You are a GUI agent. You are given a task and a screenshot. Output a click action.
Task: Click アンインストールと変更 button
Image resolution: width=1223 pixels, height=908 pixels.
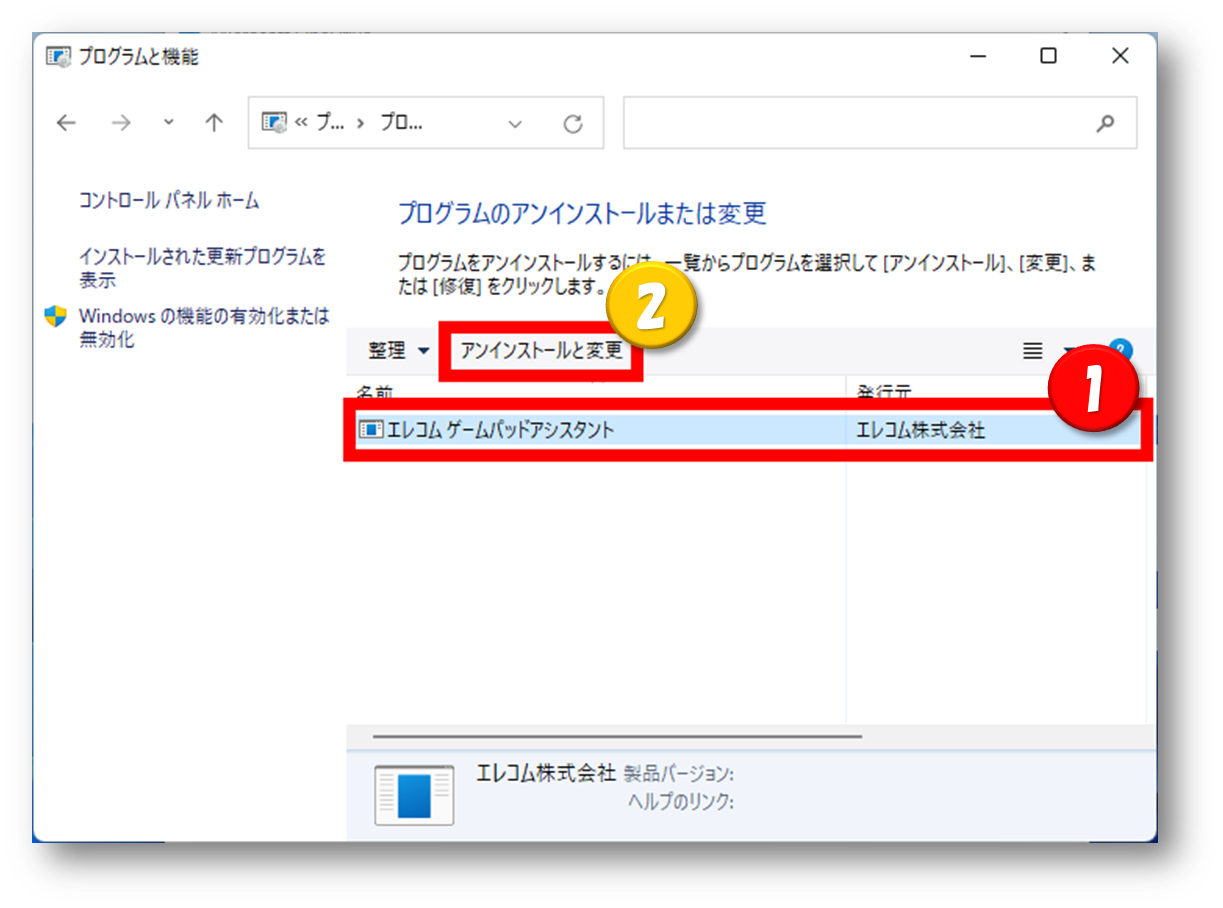pos(541,351)
